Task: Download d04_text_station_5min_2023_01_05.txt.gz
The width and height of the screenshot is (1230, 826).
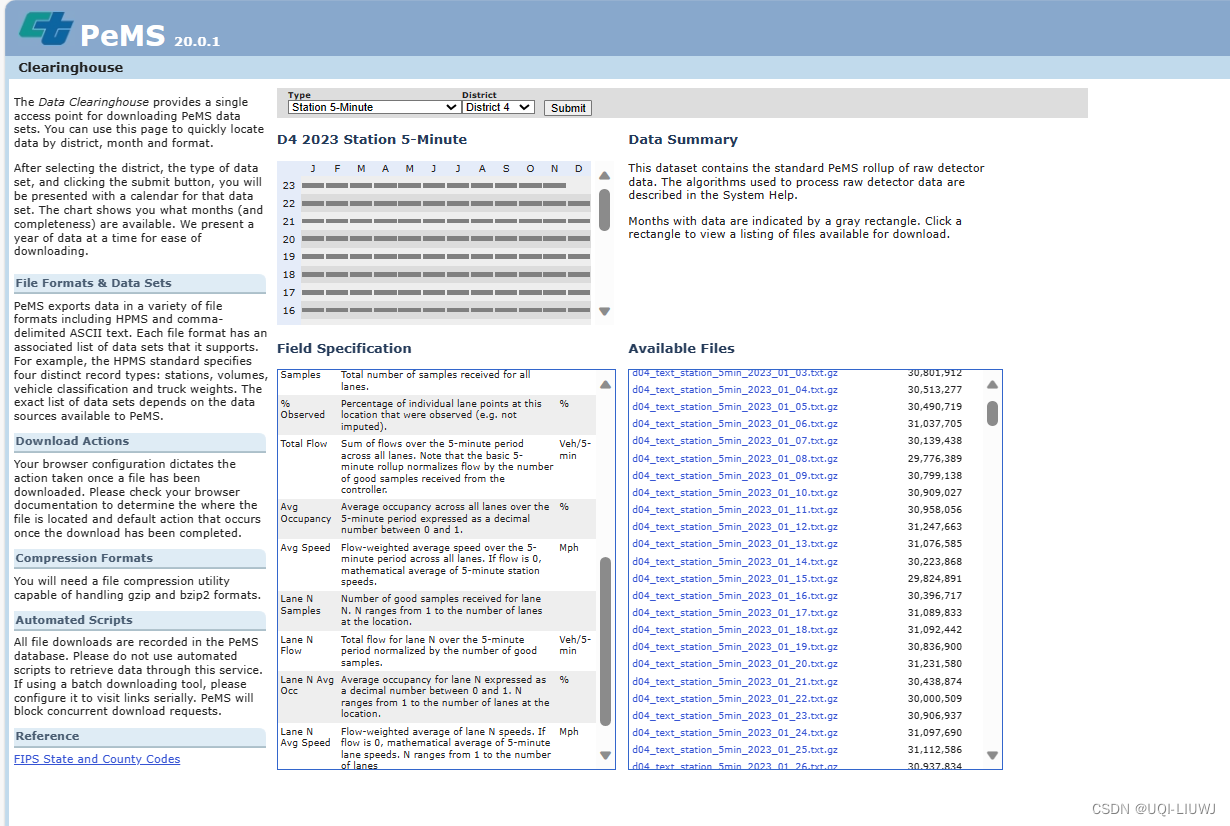Action: [x=735, y=407]
